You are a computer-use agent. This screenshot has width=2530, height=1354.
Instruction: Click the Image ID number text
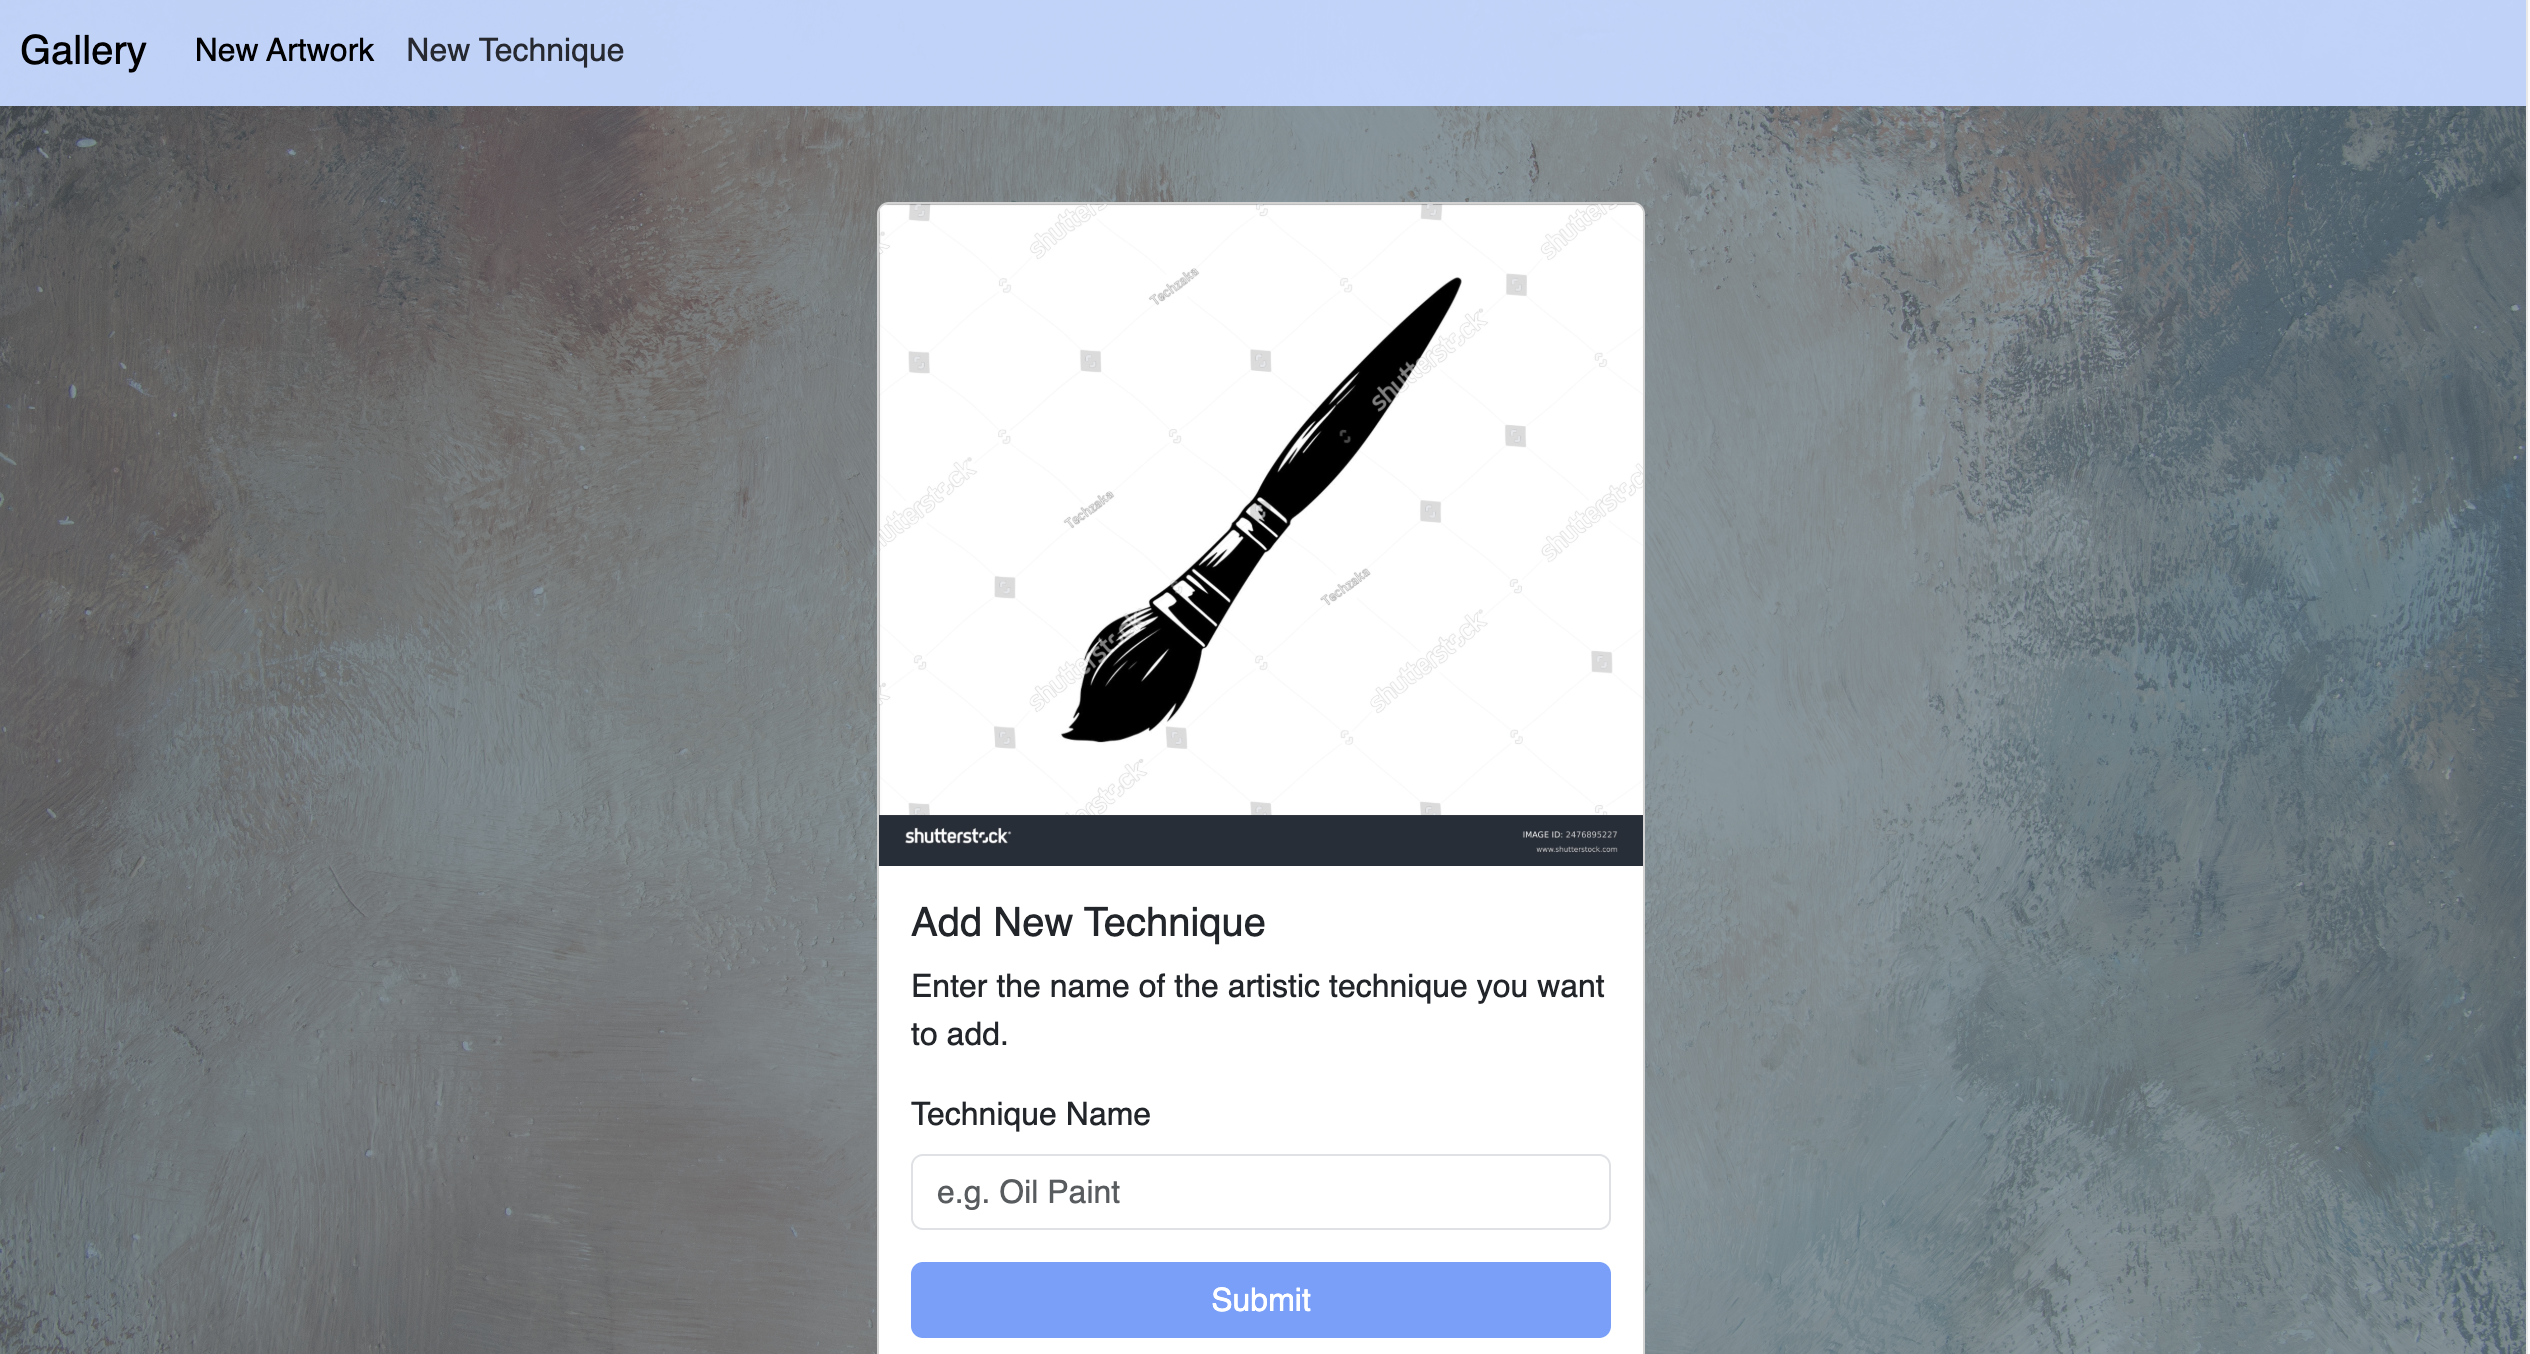point(1569,834)
